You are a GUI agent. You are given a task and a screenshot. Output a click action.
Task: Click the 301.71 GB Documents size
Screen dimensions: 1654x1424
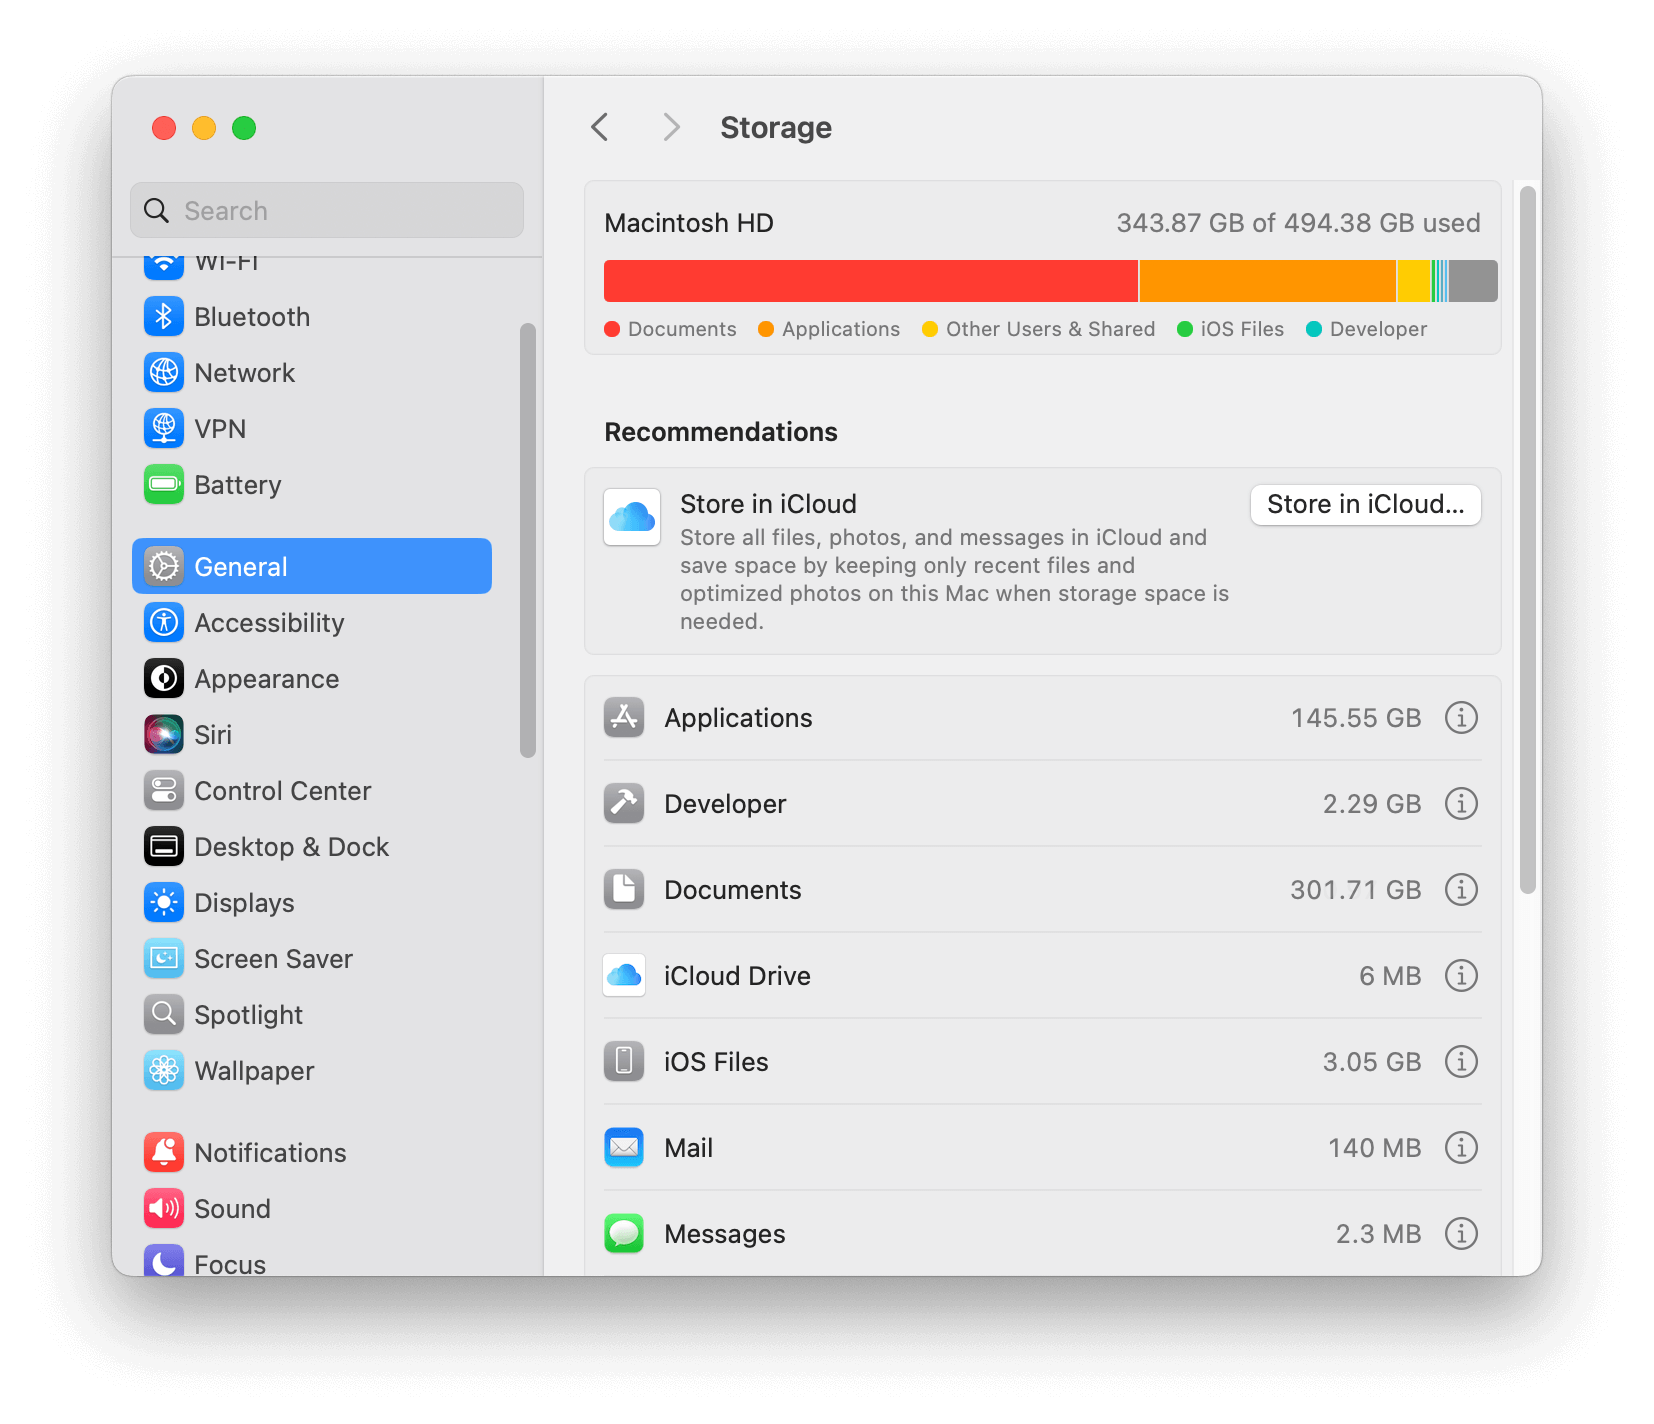tap(1356, 890)
